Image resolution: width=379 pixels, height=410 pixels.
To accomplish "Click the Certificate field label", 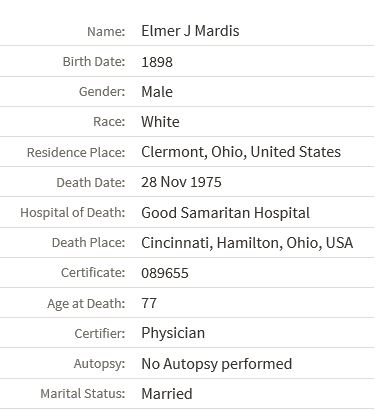I will pyautogui.click(x=93, y=273).
